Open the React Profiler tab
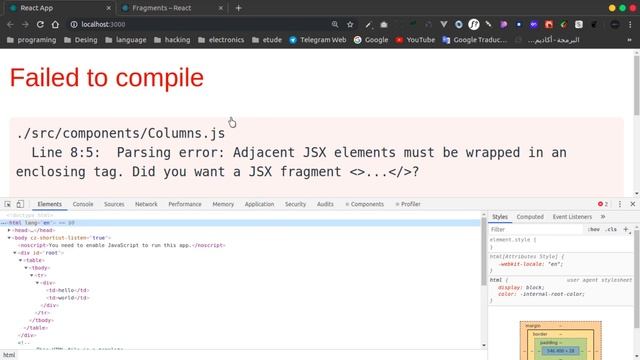 click(x=408, y=204)
